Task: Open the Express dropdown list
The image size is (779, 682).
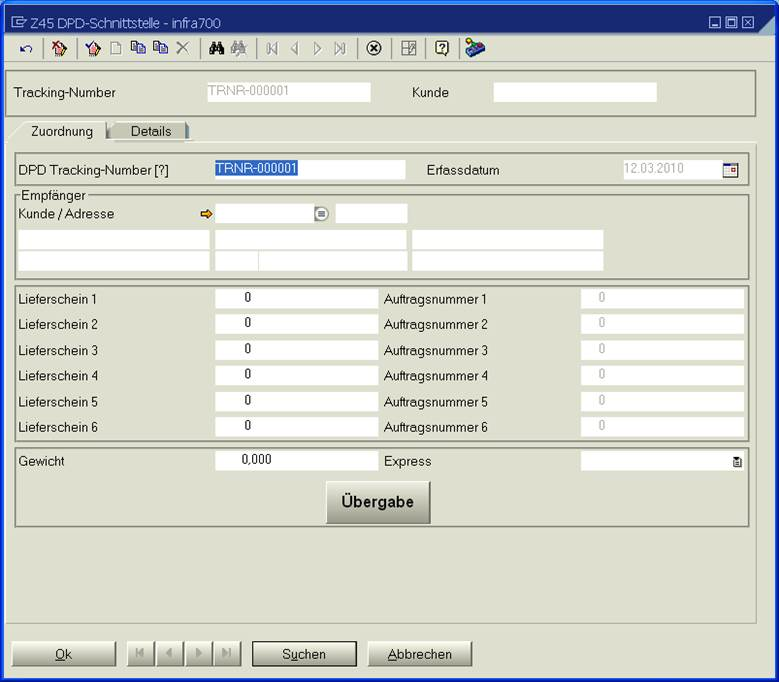Action: tap(737, 462)
